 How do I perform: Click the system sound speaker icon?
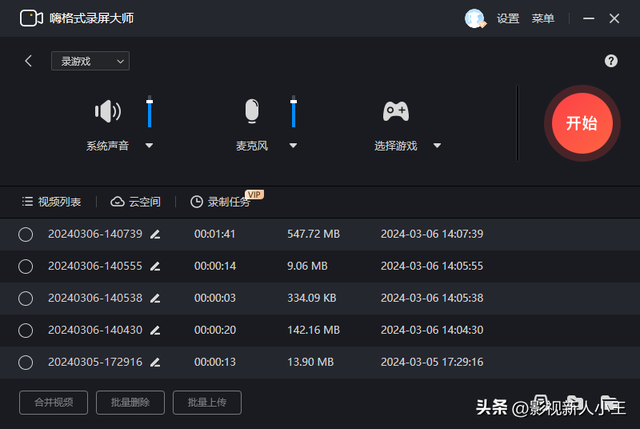(x=107, y=111)
